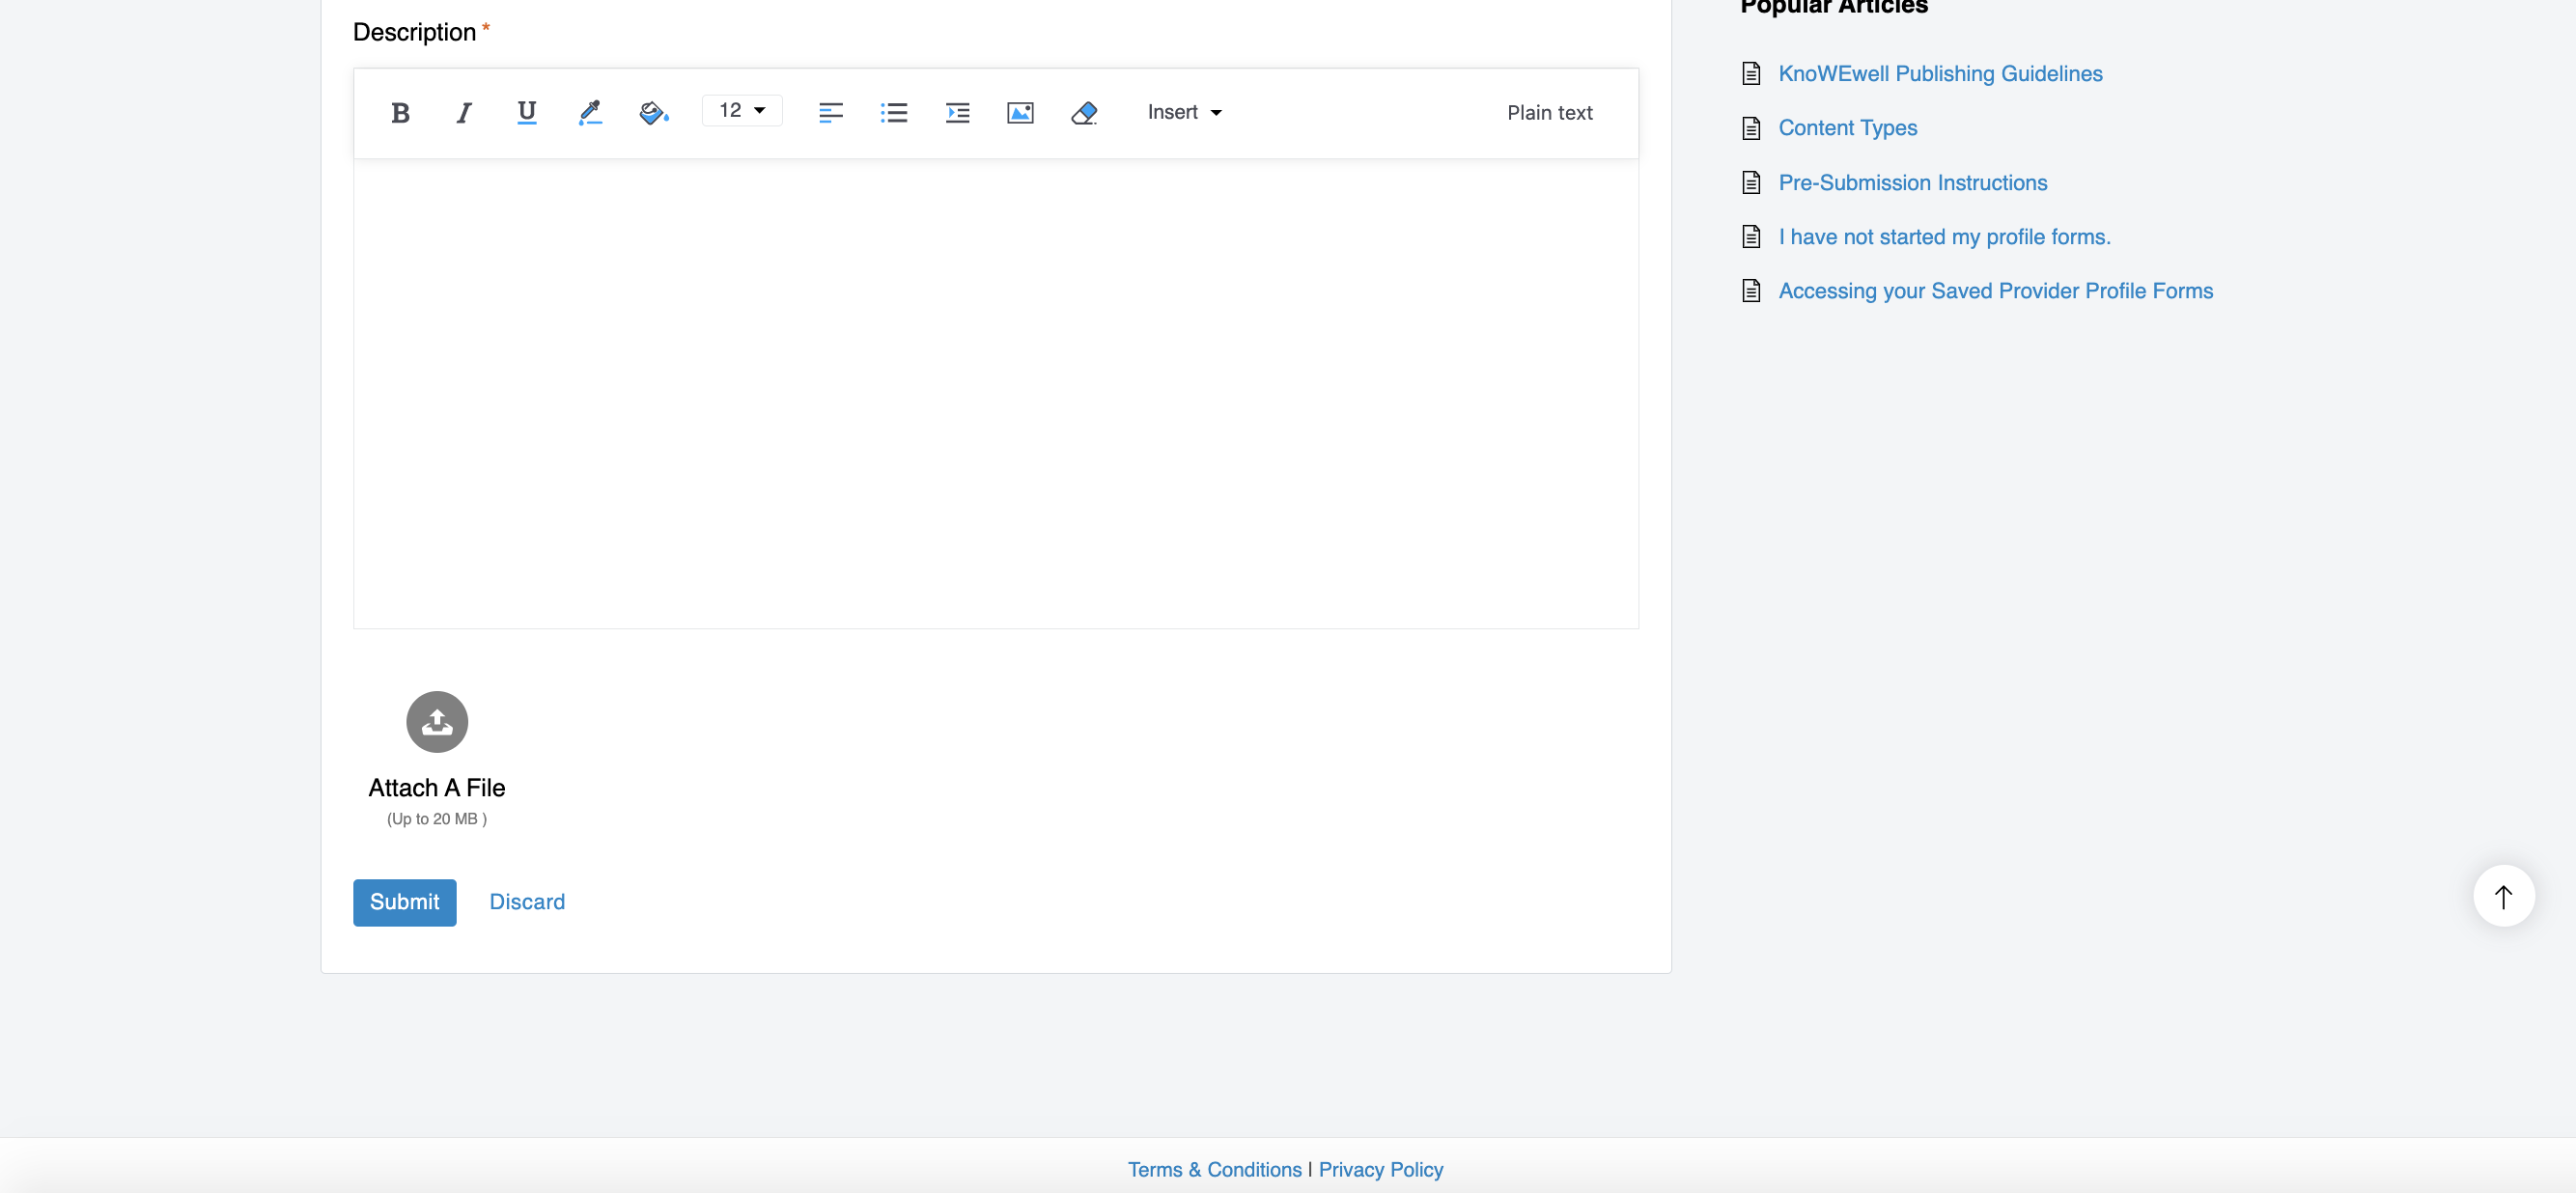
Task: Click document icon beside Pre-Submission Instructions
Action: (x=1750, y=183)
